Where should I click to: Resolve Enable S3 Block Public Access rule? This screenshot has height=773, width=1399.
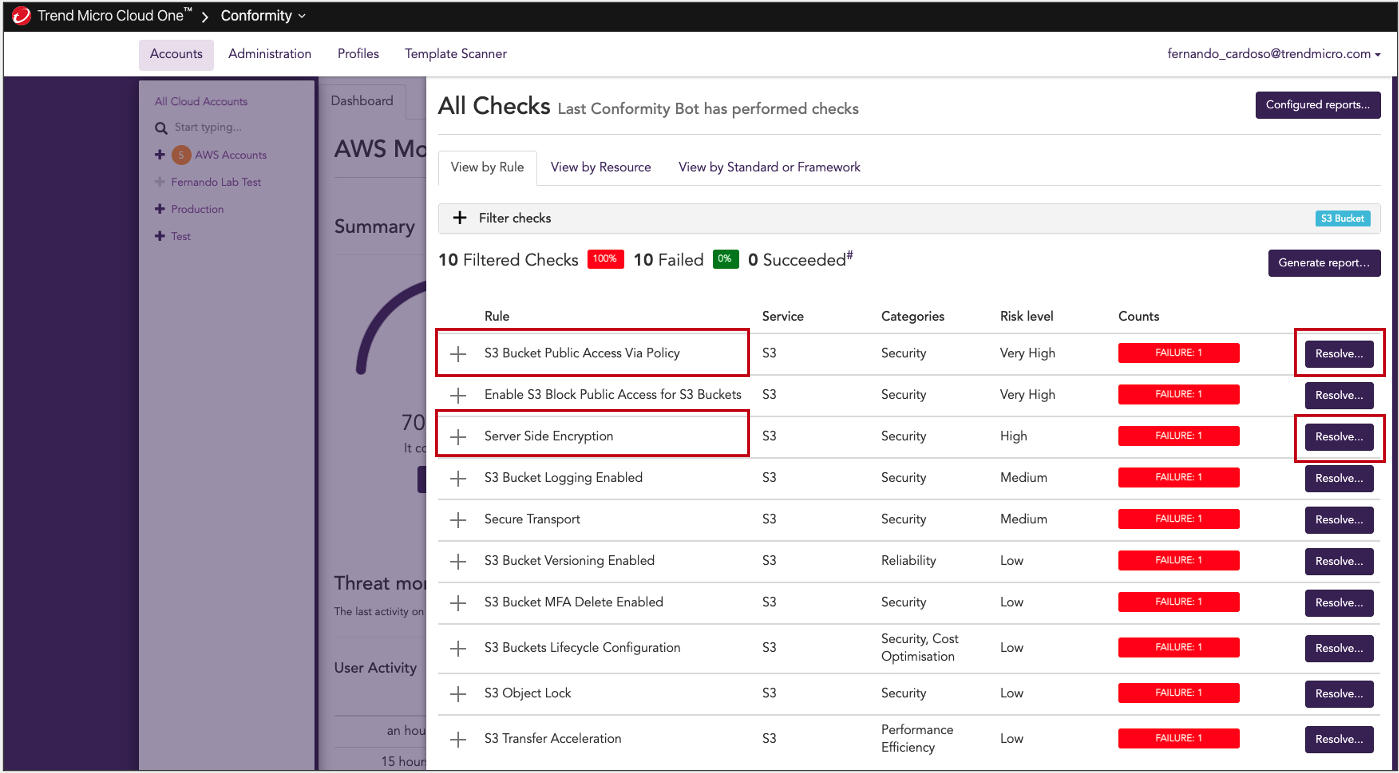[x=1339, y=395]
